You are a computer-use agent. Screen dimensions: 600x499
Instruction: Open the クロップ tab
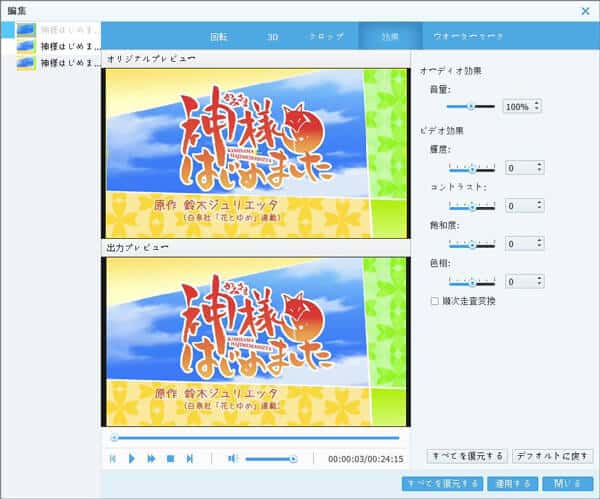click(x=327, y=35)
